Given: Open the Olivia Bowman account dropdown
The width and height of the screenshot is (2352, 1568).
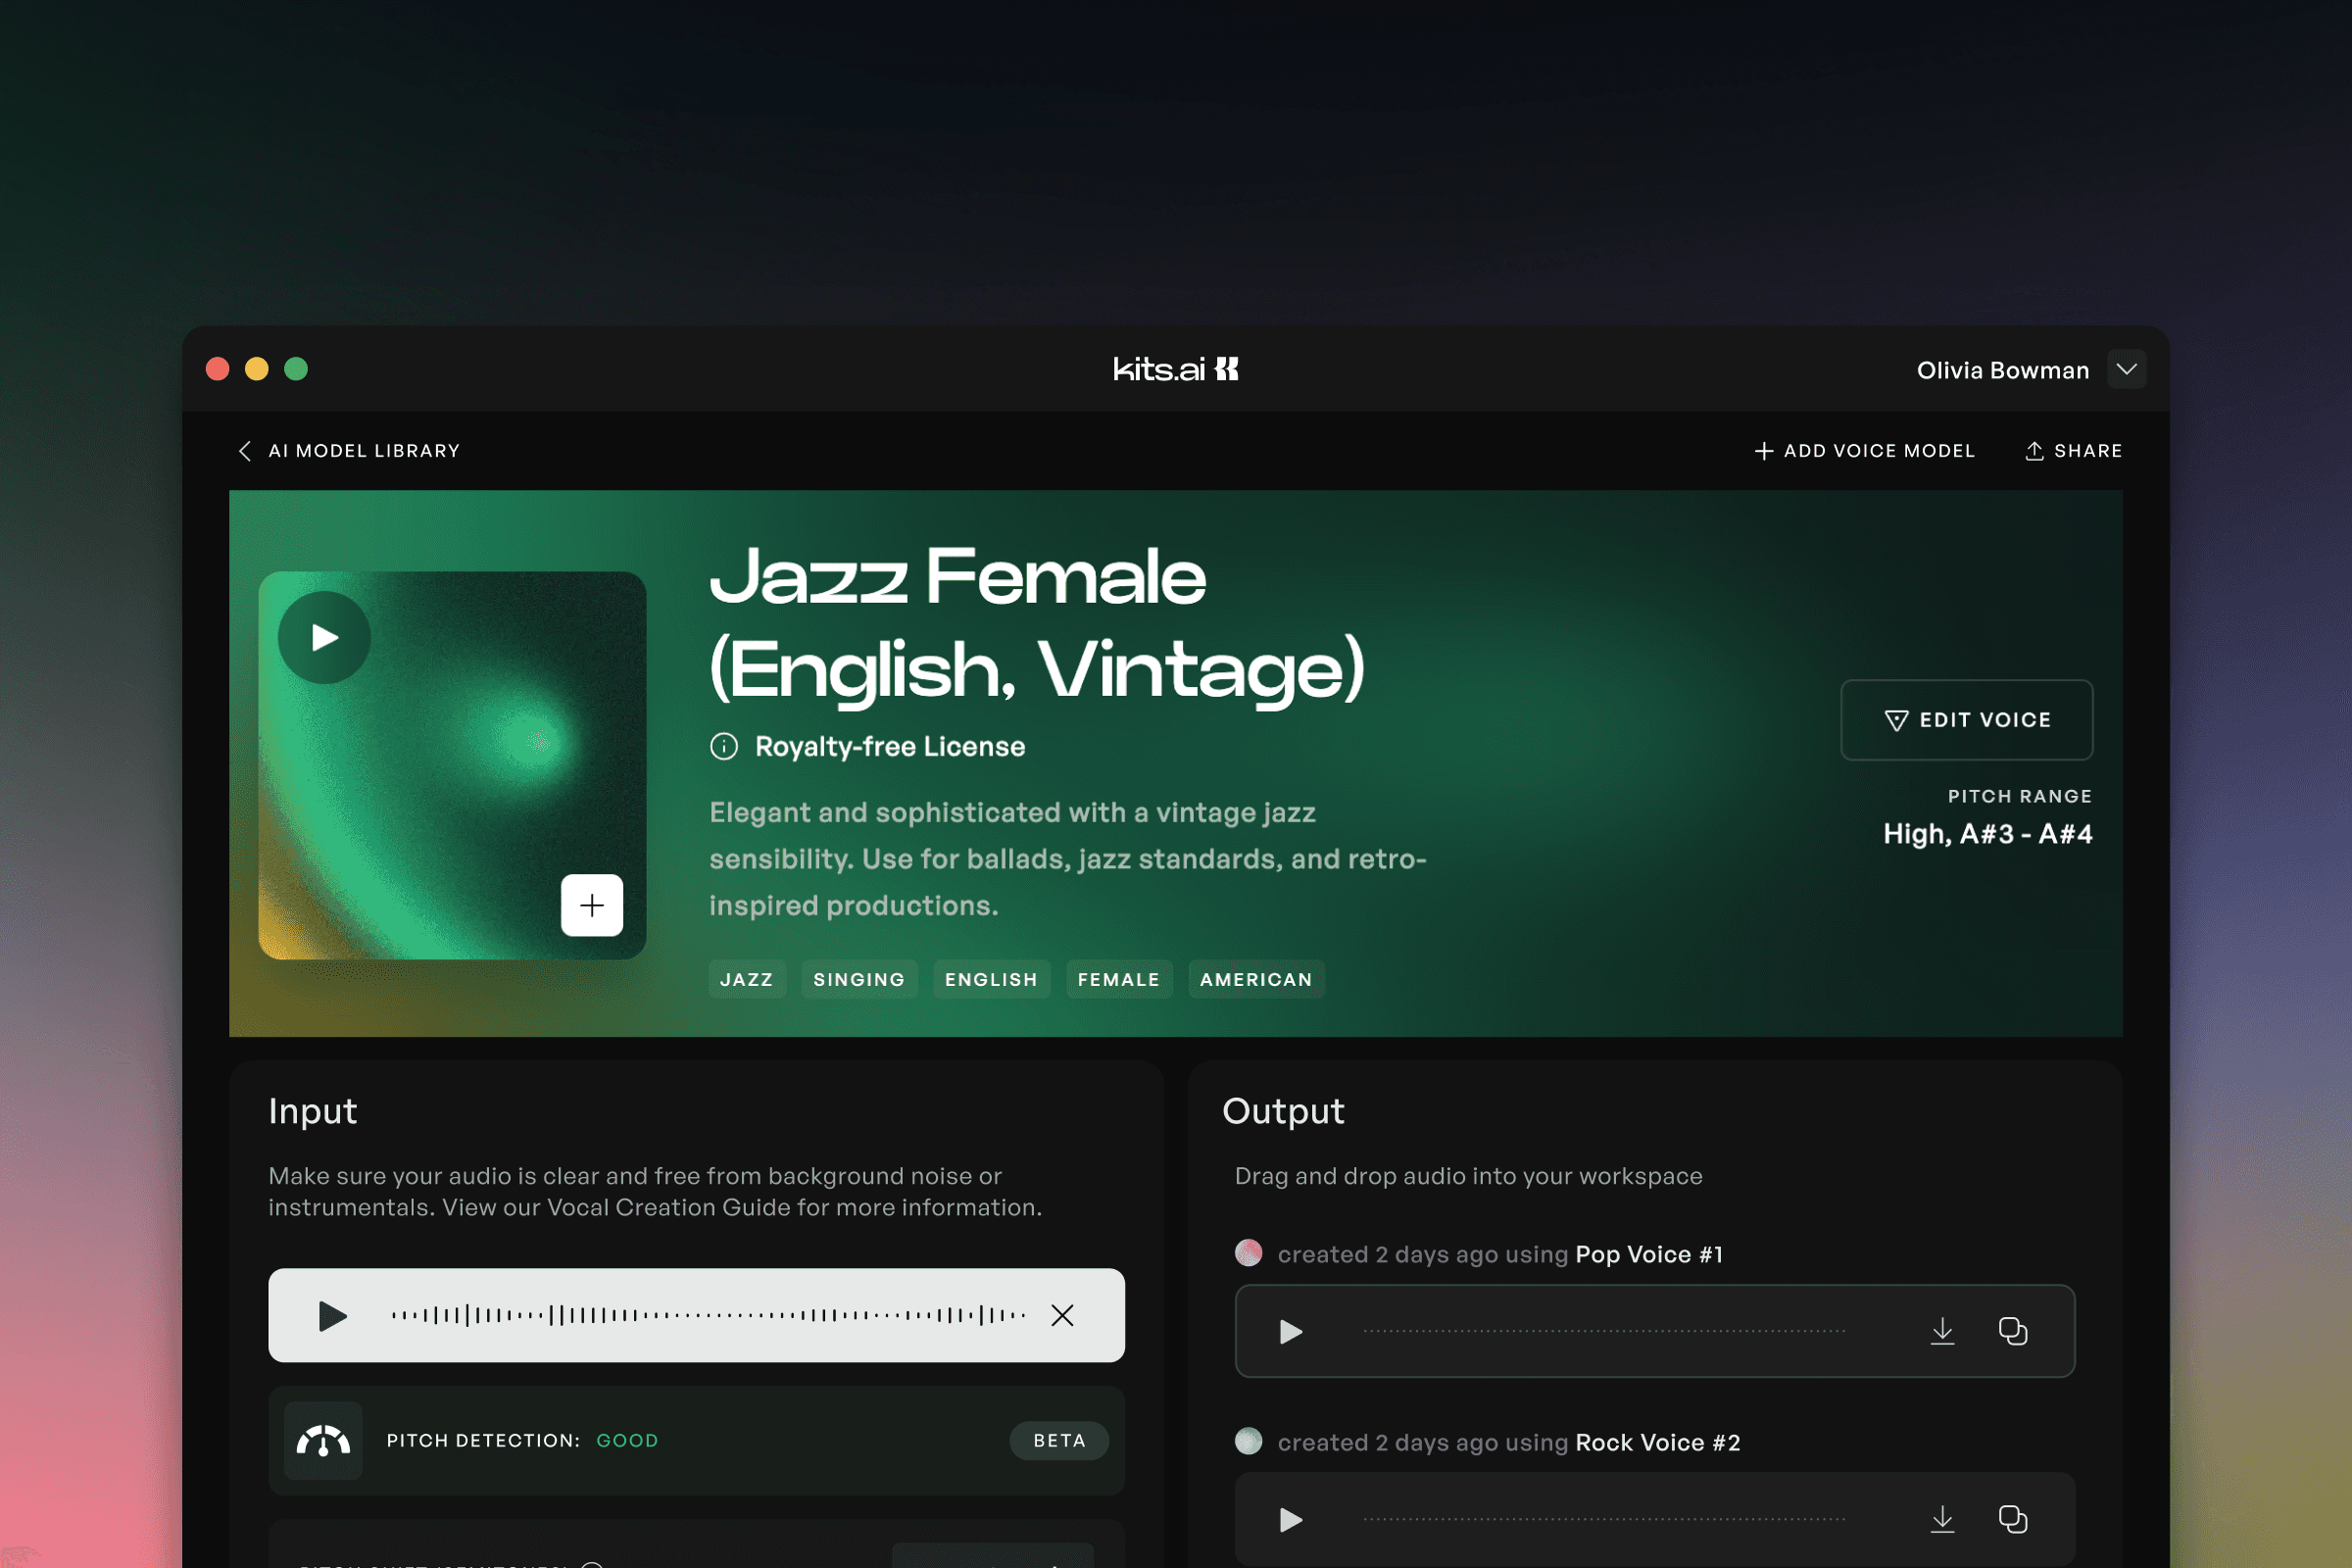Looking at the screenshot, I should tap(2127, 369).
